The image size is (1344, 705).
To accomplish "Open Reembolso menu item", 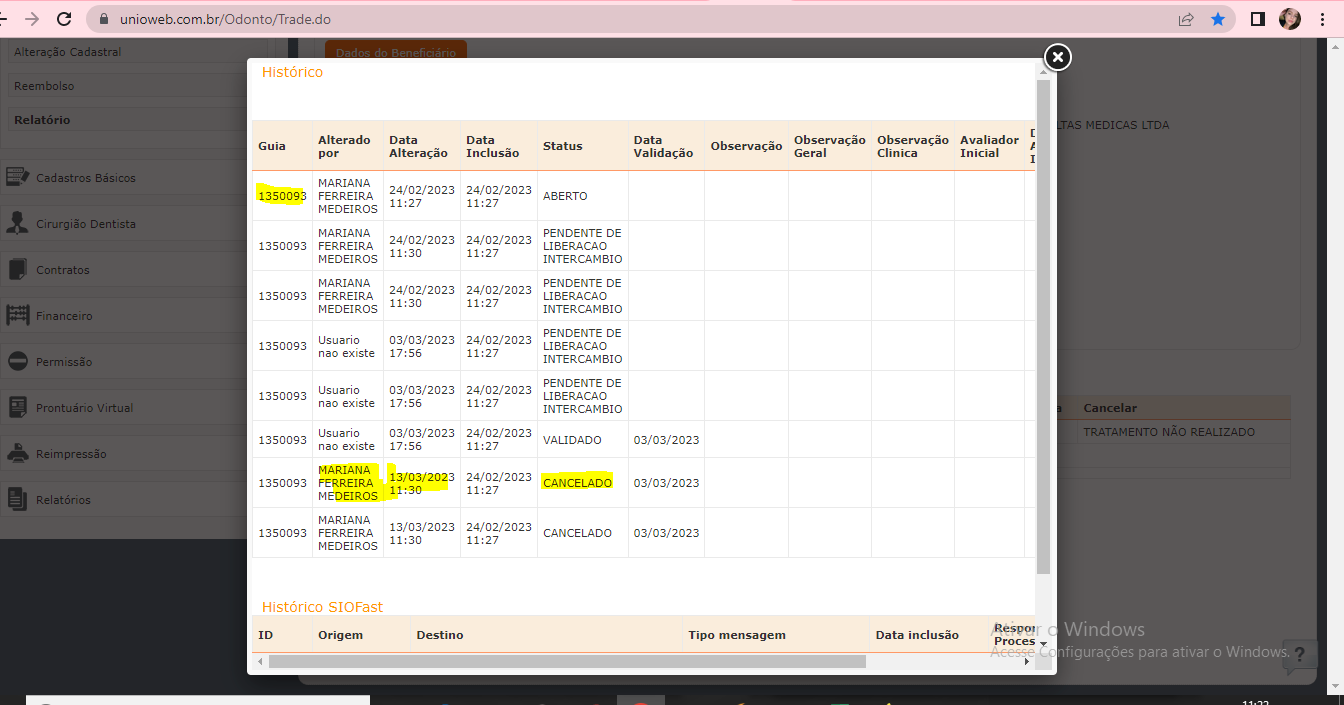I will click(44, 86).
